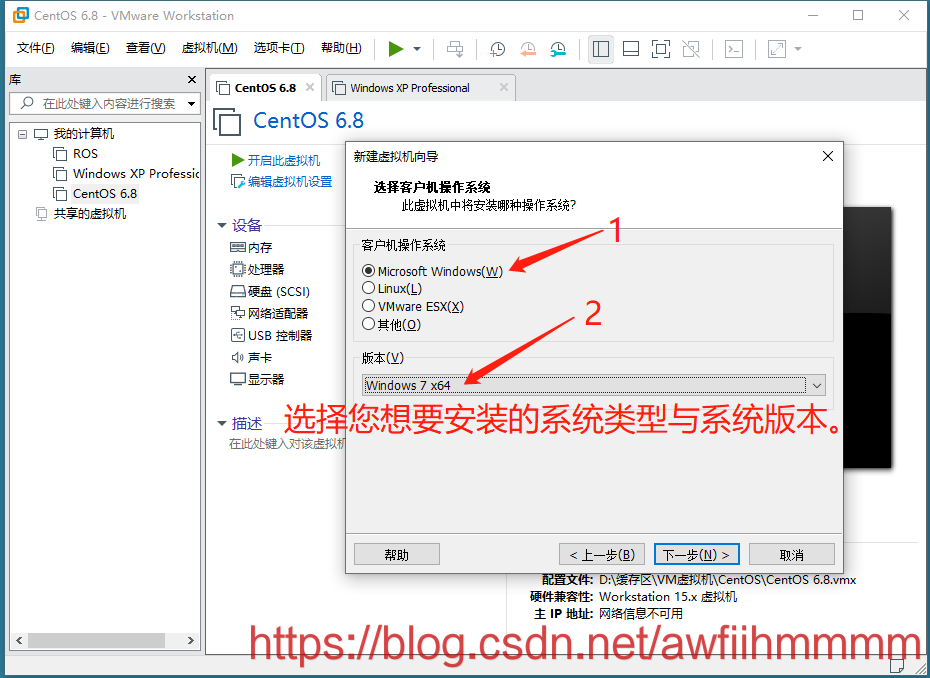Open the stretch display dropdown arrow
This screenshot has width=930, height=678.
(x=798, y=49)
